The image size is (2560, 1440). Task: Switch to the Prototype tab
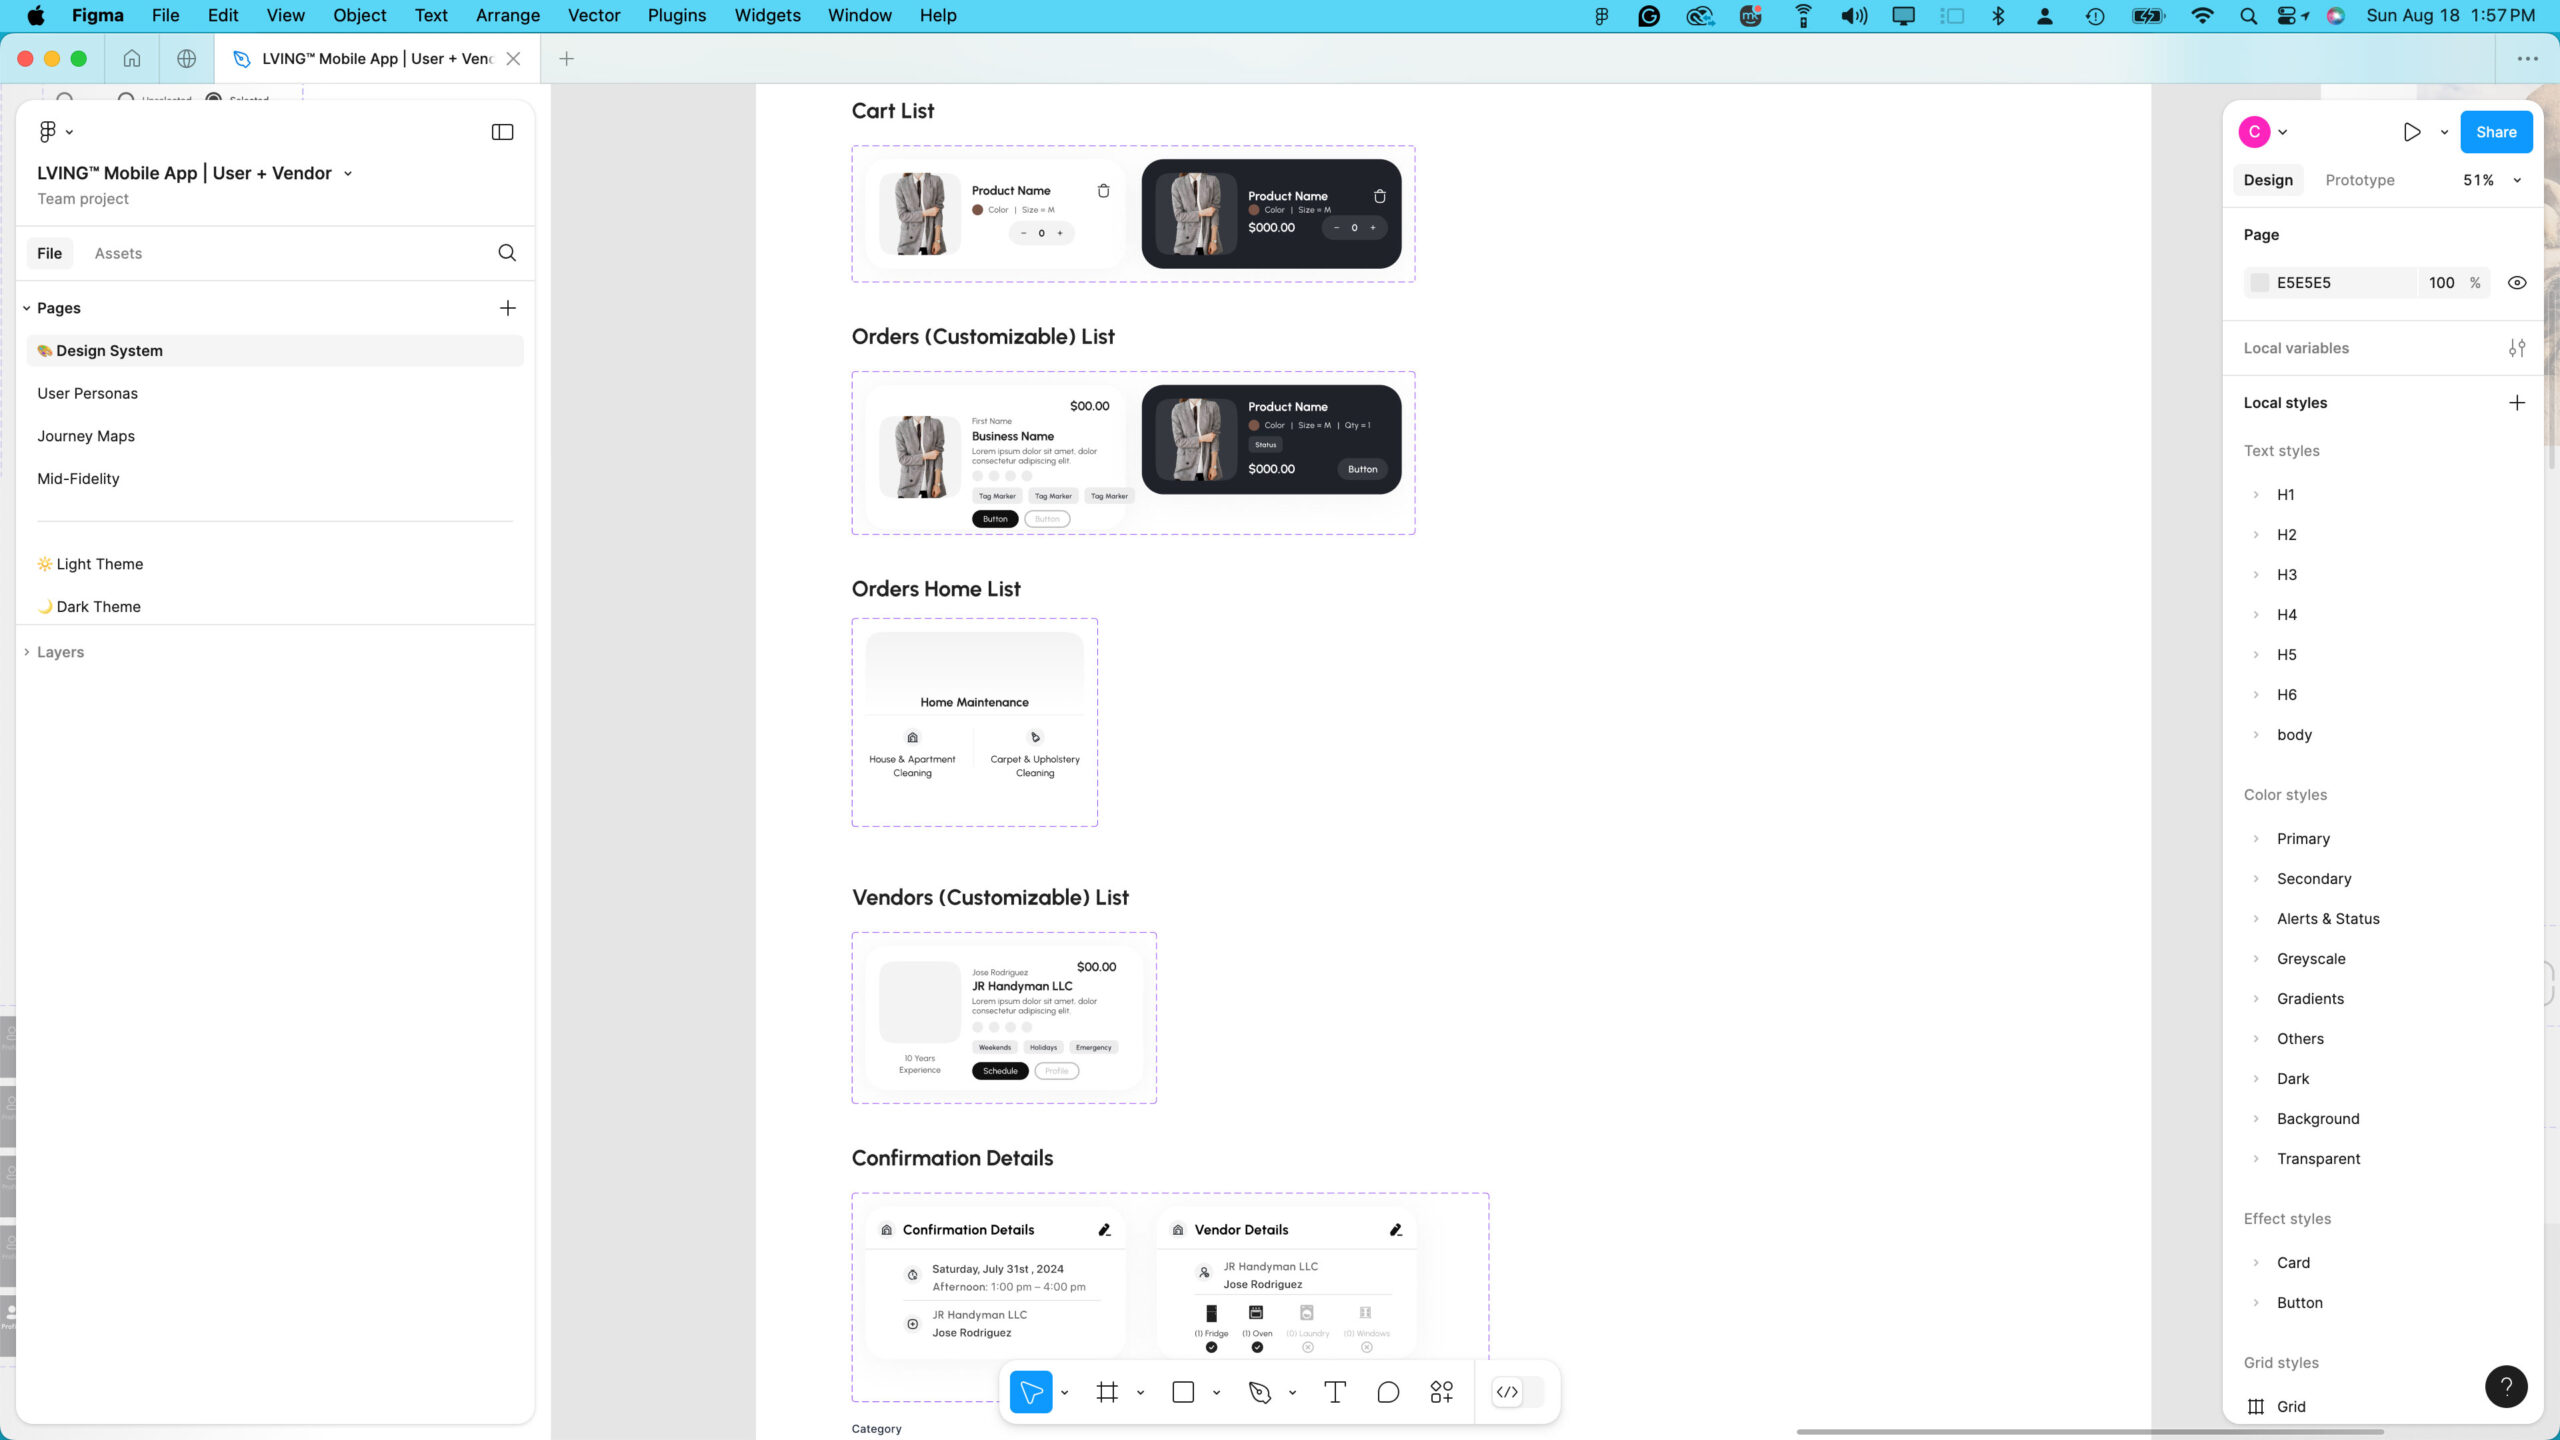(x=2359, y=180)
